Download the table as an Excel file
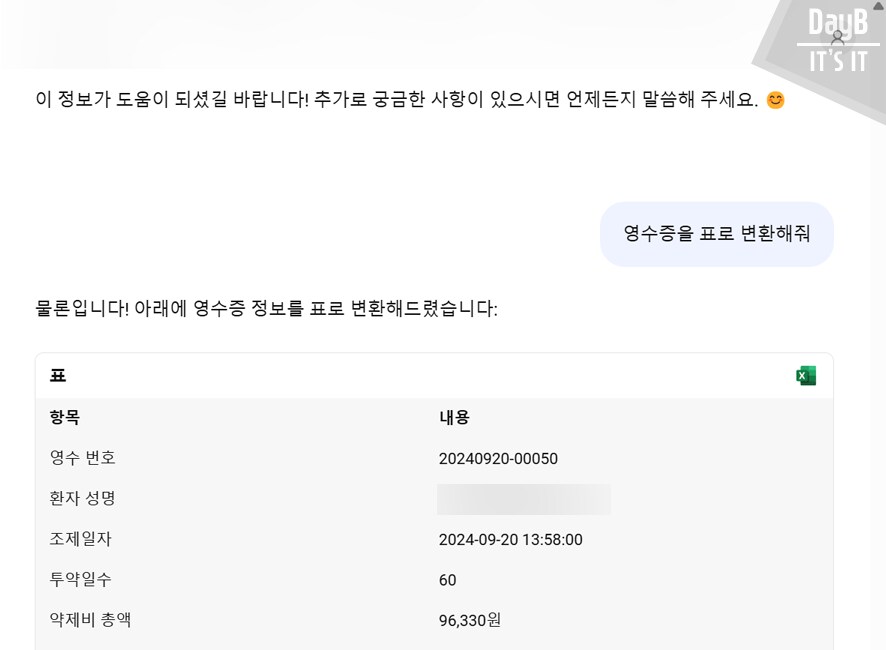The width and height of the screenshot is (886, 650). [x=806, y=374]
